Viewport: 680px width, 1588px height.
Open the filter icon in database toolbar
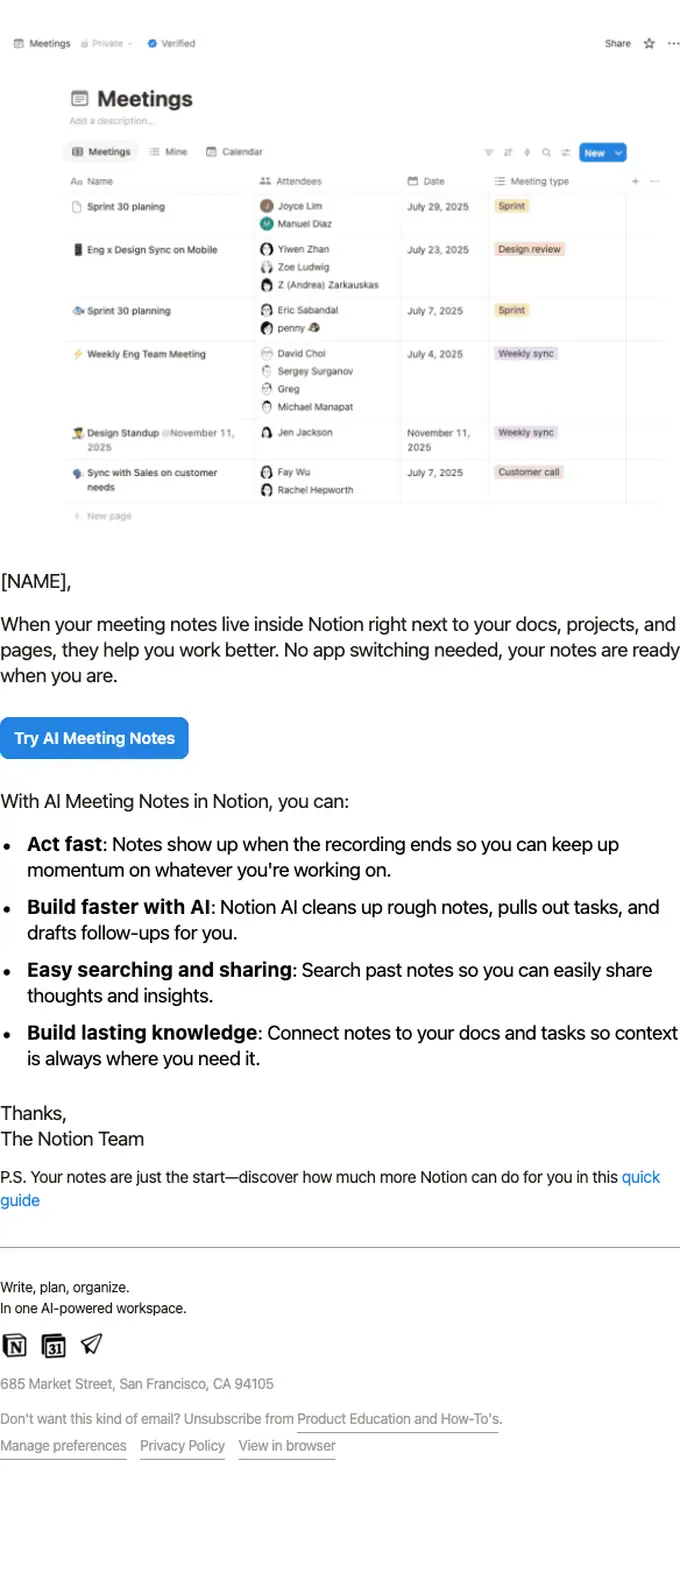[x=489, y=153]
